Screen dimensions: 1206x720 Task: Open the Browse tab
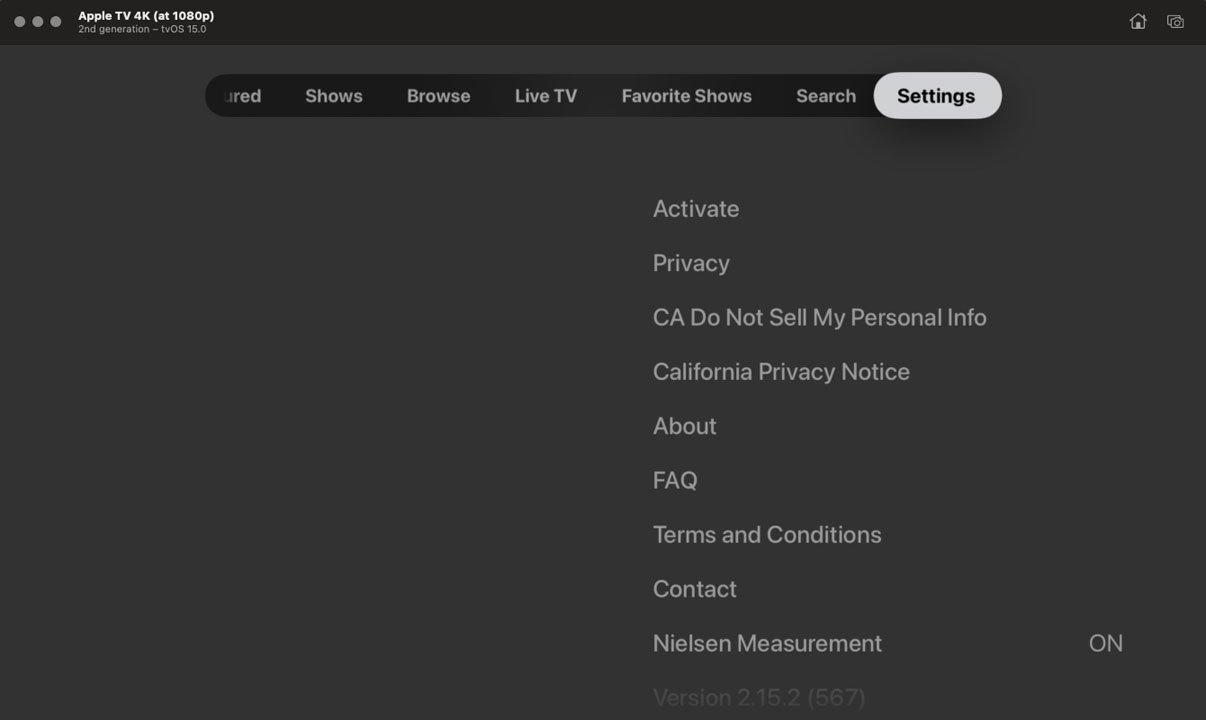tap(438, 95)
